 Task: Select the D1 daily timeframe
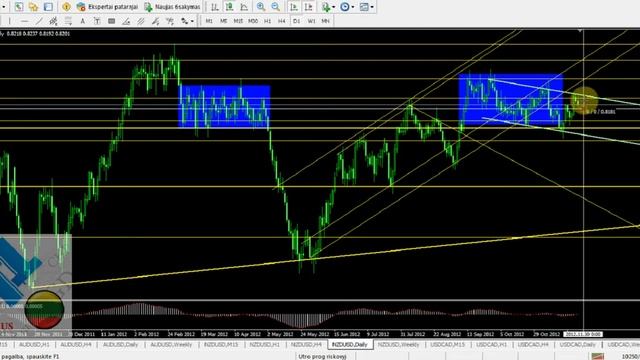pyautogui.click(x=296, y=21)
